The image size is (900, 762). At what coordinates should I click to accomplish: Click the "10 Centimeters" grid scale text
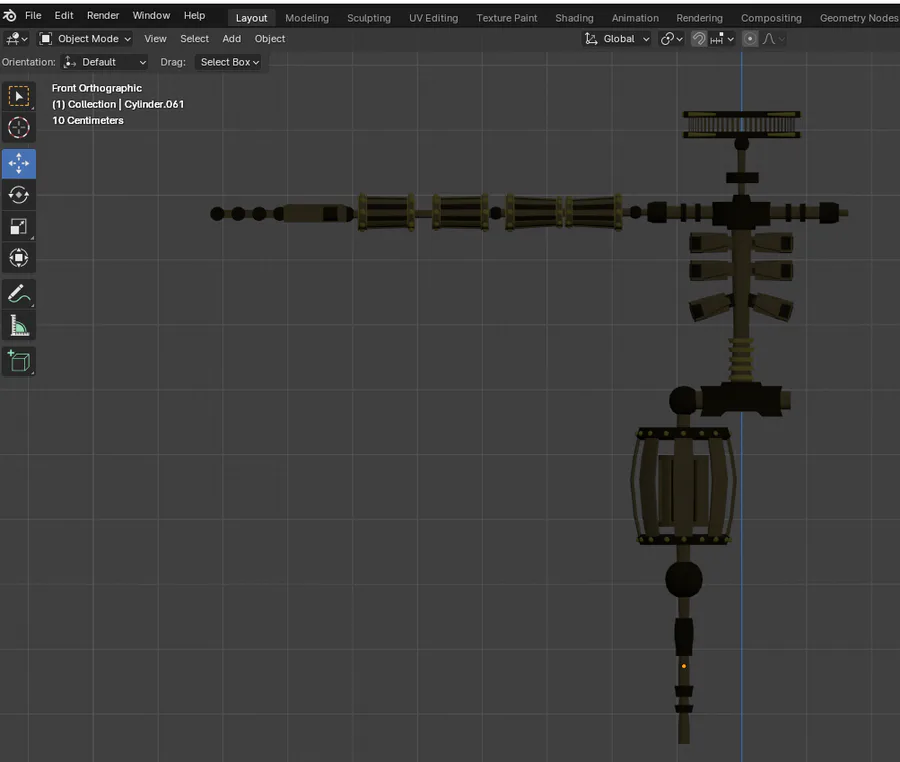pos(88,120)
